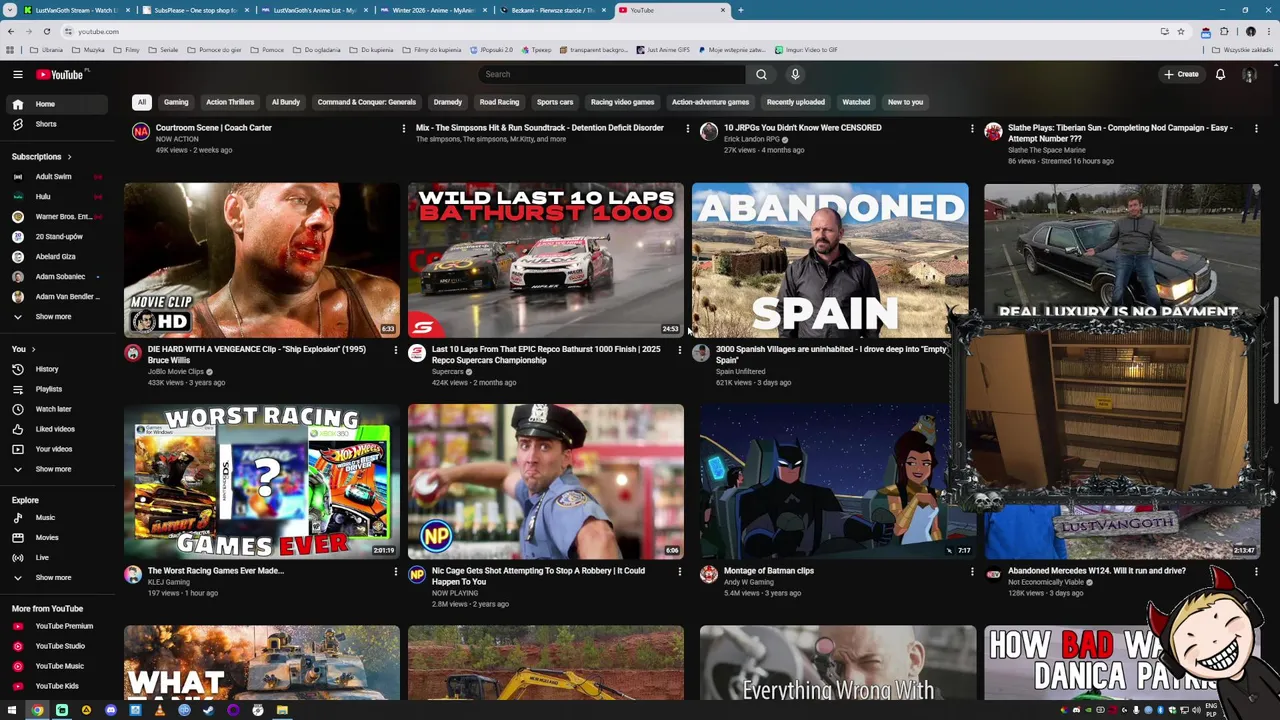Select the All filter chip
1280x720 pixels.
tap(142, 102)
